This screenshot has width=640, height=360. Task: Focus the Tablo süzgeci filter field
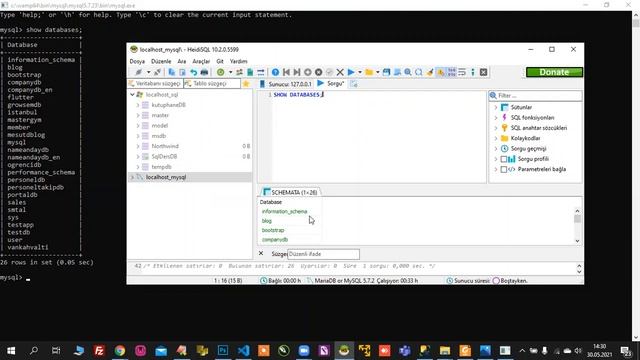point(212,83)
